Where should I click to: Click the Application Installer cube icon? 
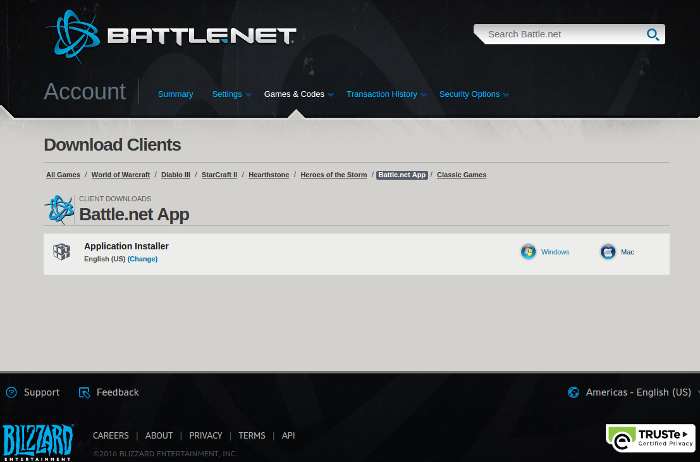click(62, 252)
